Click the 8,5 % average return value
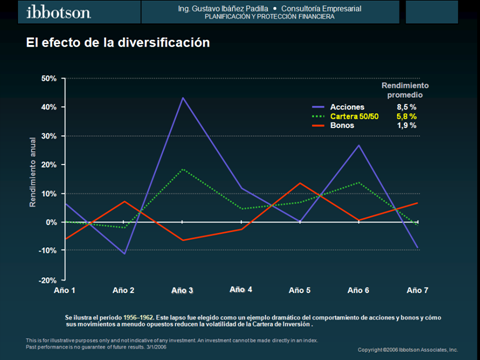This screenshot has height=360, width=480. [x=406, y=107]
